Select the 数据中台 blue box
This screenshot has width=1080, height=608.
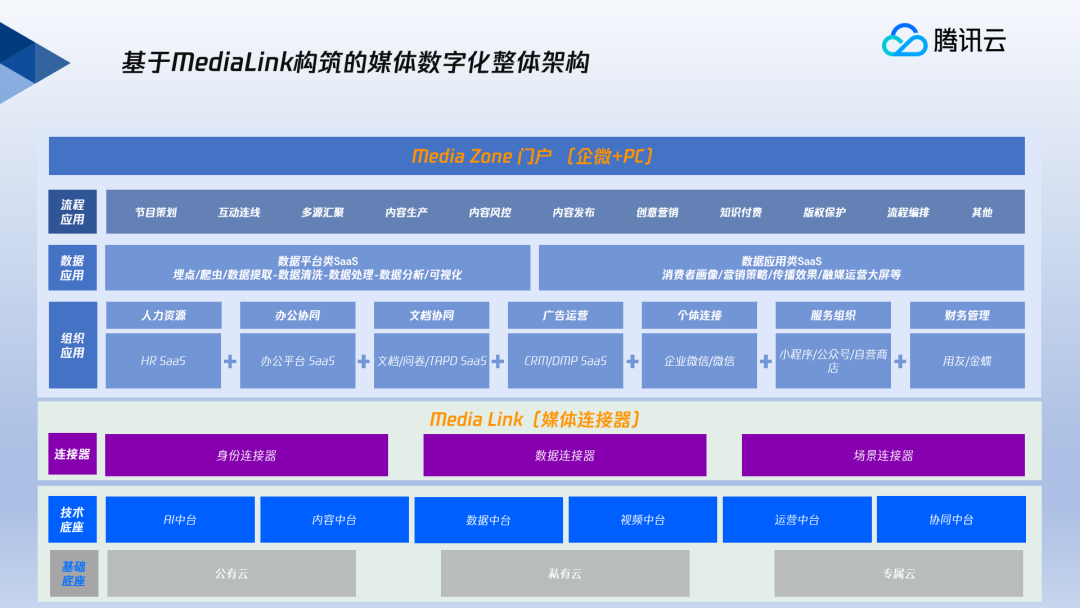click(x=488, y=520)
